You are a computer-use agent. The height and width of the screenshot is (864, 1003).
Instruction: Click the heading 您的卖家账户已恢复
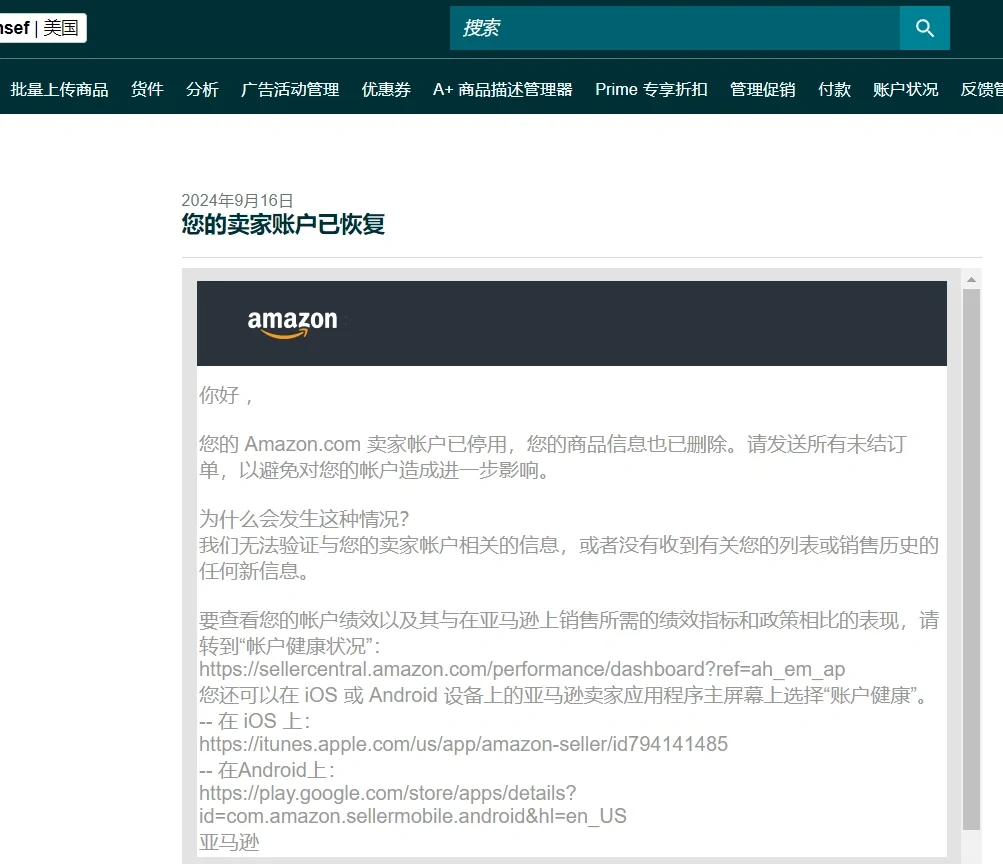(x=283, y=224)
